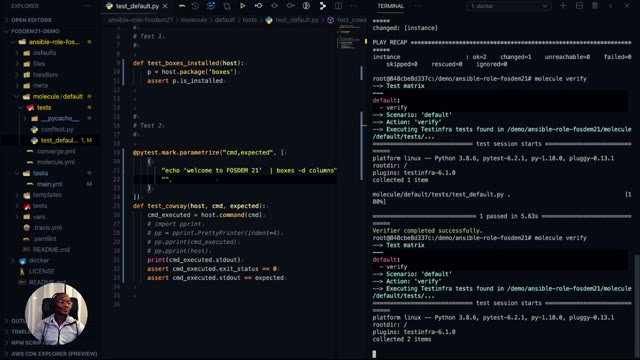Open file history timeline icon in editor toolbar

tap(195, 6)
